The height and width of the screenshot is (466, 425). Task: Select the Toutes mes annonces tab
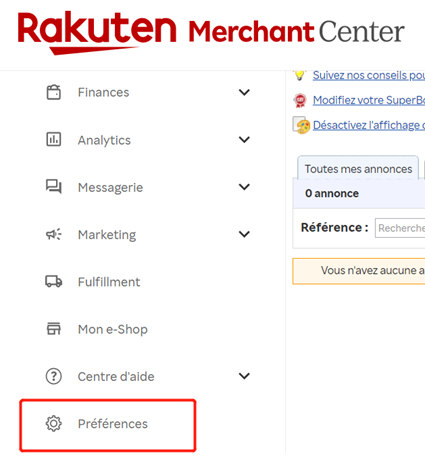click(358, 168)
